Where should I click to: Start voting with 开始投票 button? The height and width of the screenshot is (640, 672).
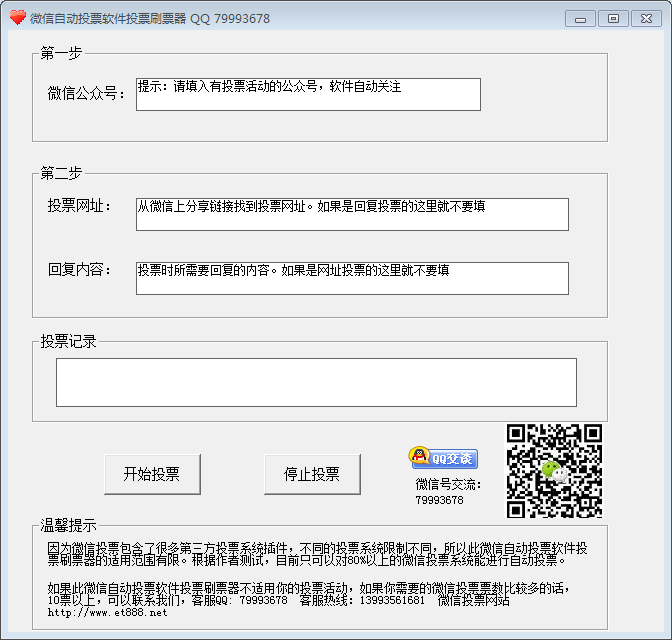coord(152,475)
